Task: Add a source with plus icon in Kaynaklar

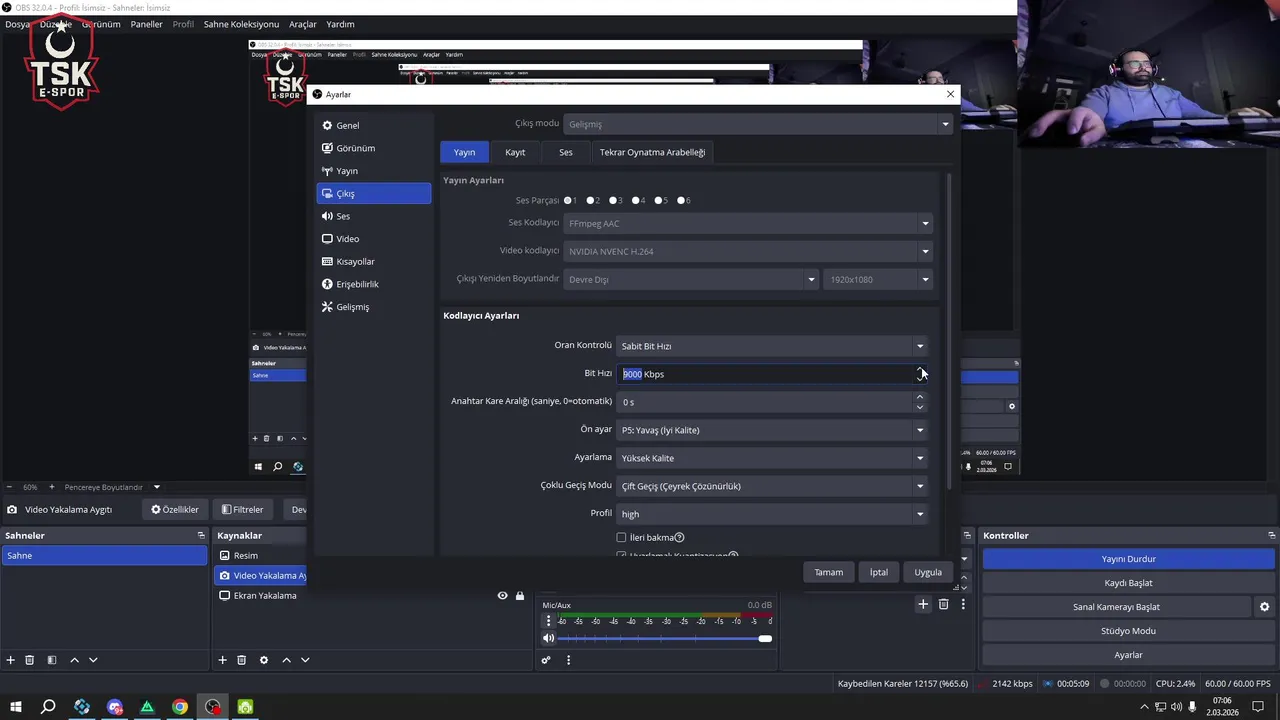Action: point(223,660)
